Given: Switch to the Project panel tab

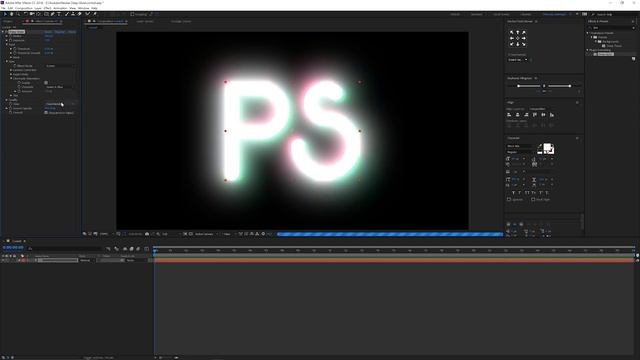Looking at the screenshot, I should click(x=8, y=21).
